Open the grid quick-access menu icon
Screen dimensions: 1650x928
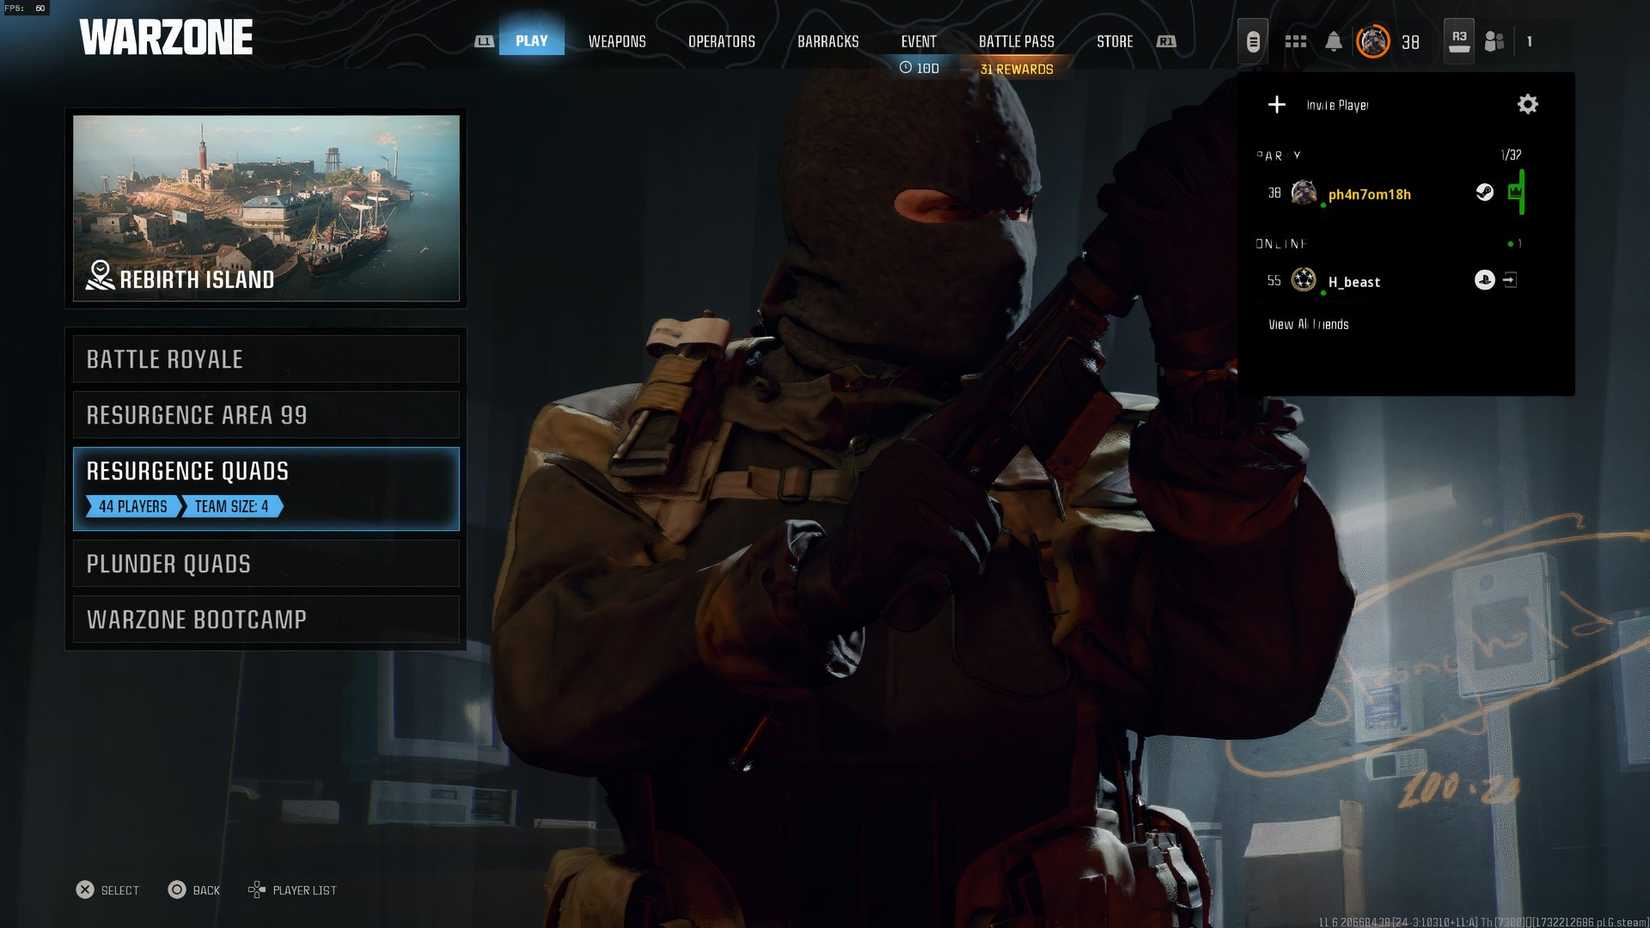(1295, 41)
